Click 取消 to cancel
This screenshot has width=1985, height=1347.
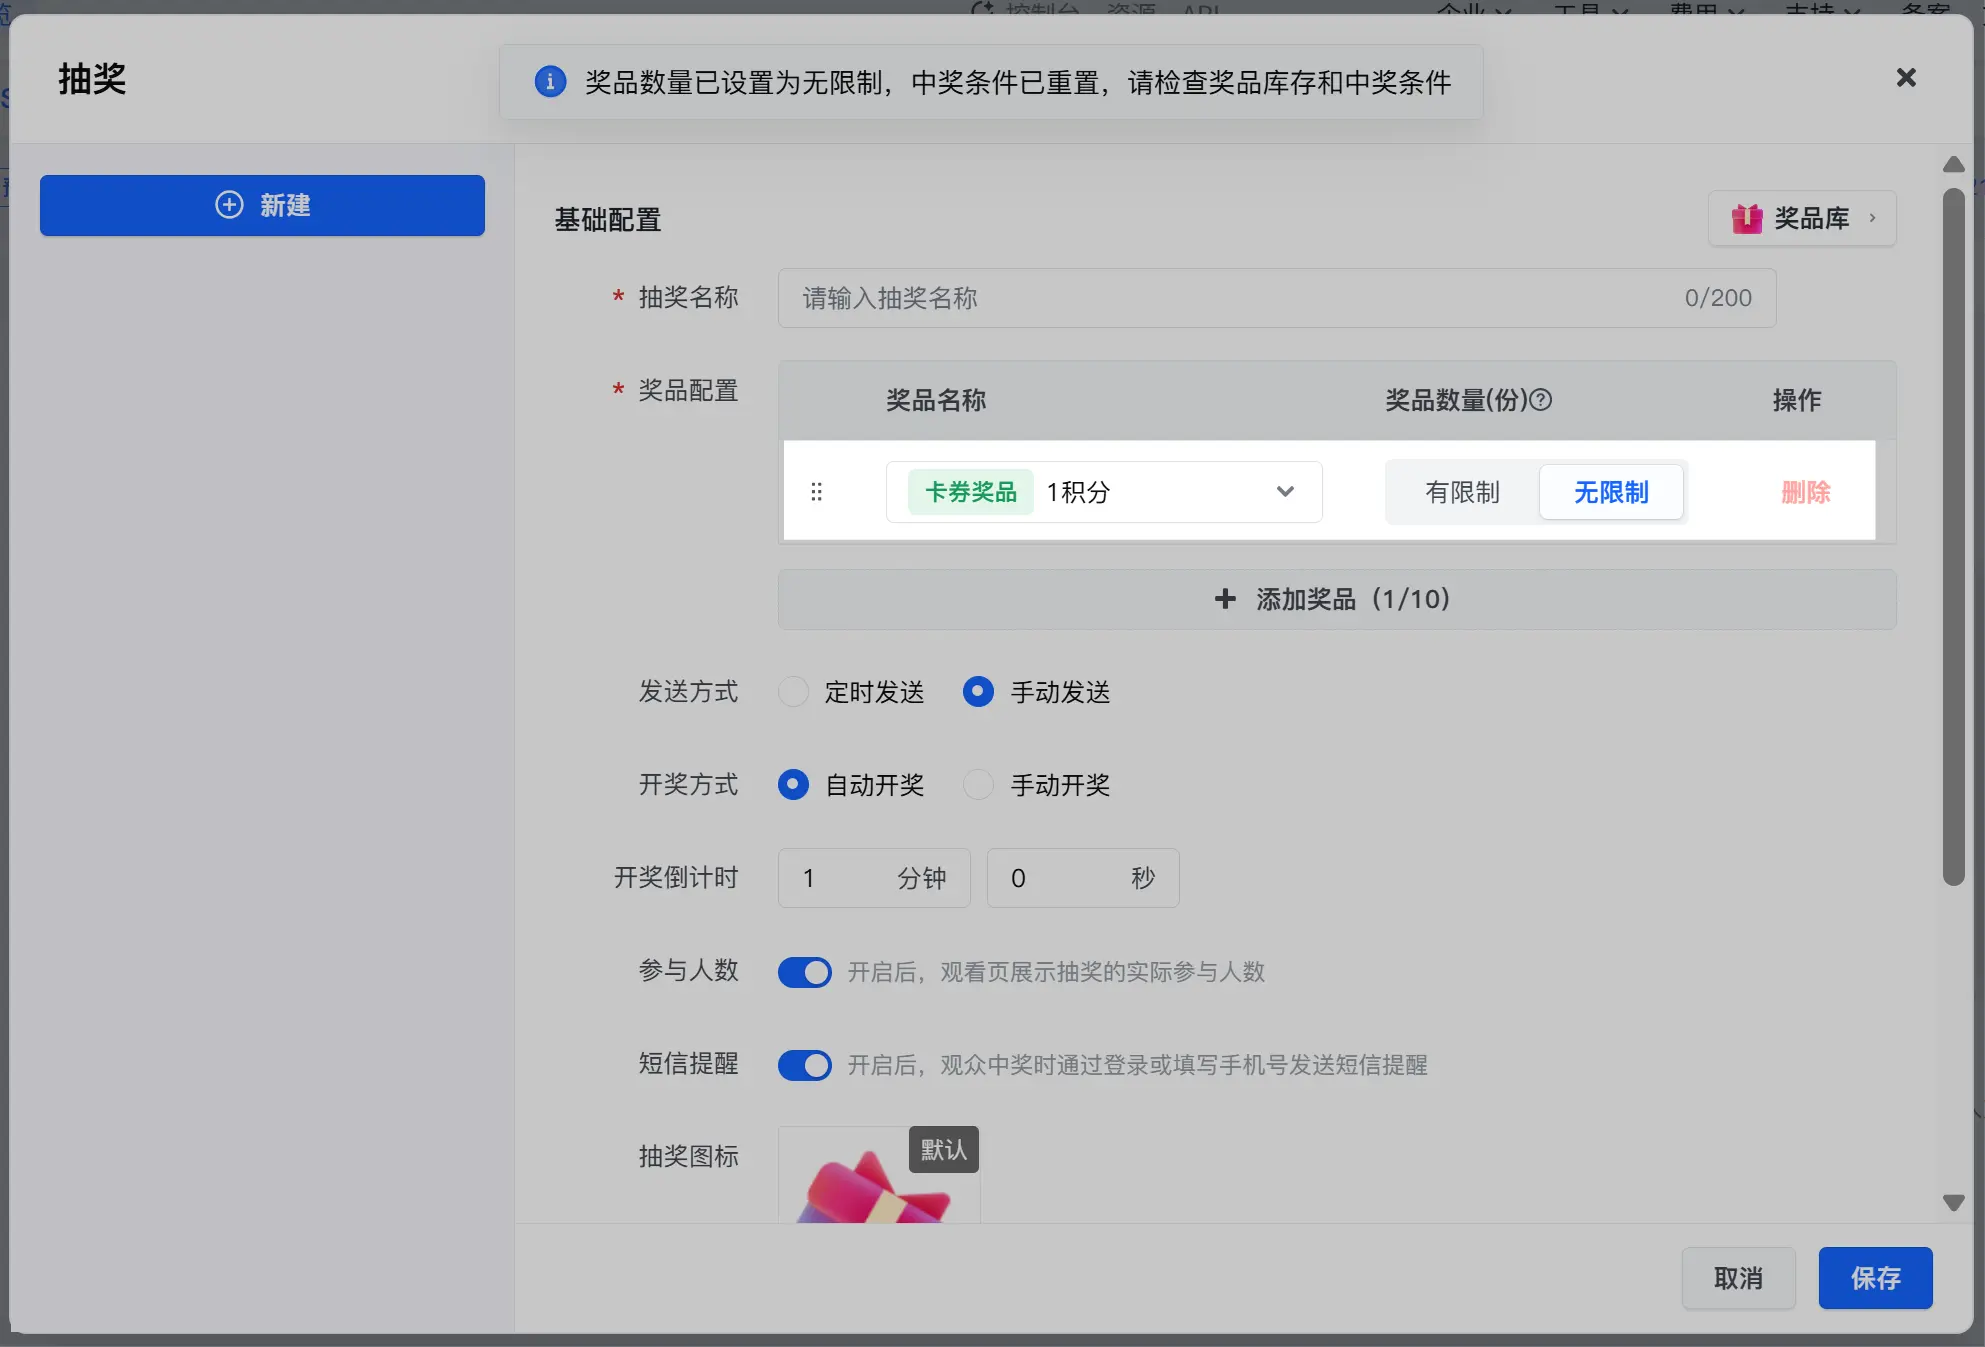click(1738, 1278)
